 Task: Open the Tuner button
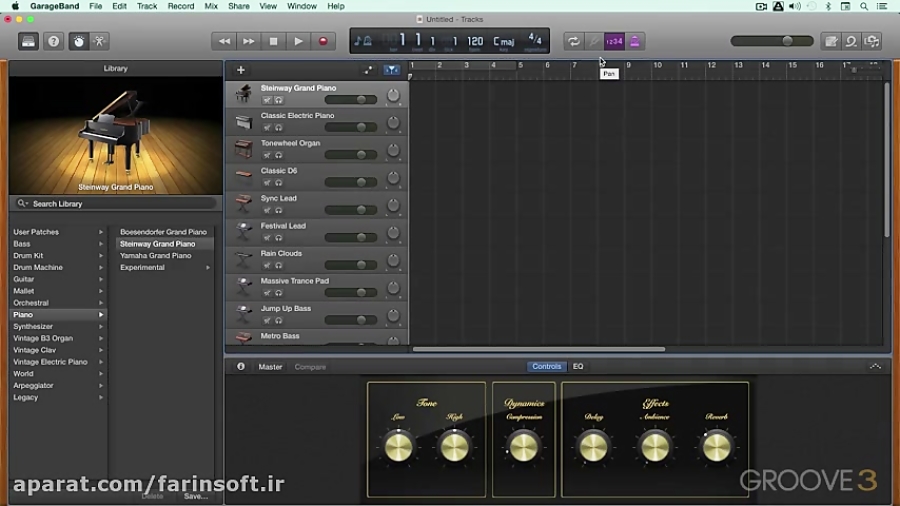(x=593, y=41)
